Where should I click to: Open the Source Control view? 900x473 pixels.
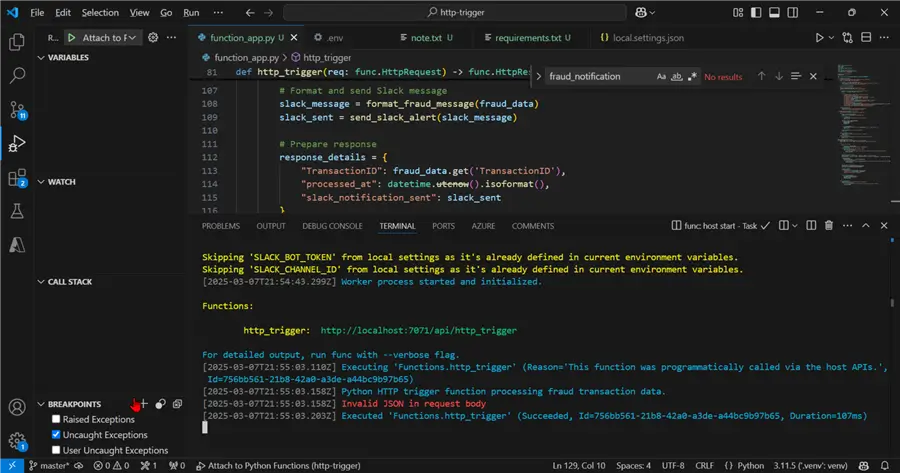(17, 110)
